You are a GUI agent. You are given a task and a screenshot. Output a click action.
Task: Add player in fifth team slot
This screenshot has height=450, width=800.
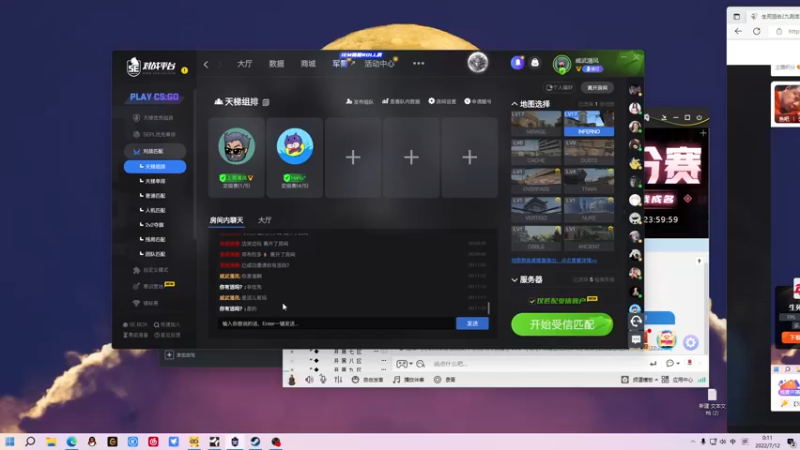[469, 157]
